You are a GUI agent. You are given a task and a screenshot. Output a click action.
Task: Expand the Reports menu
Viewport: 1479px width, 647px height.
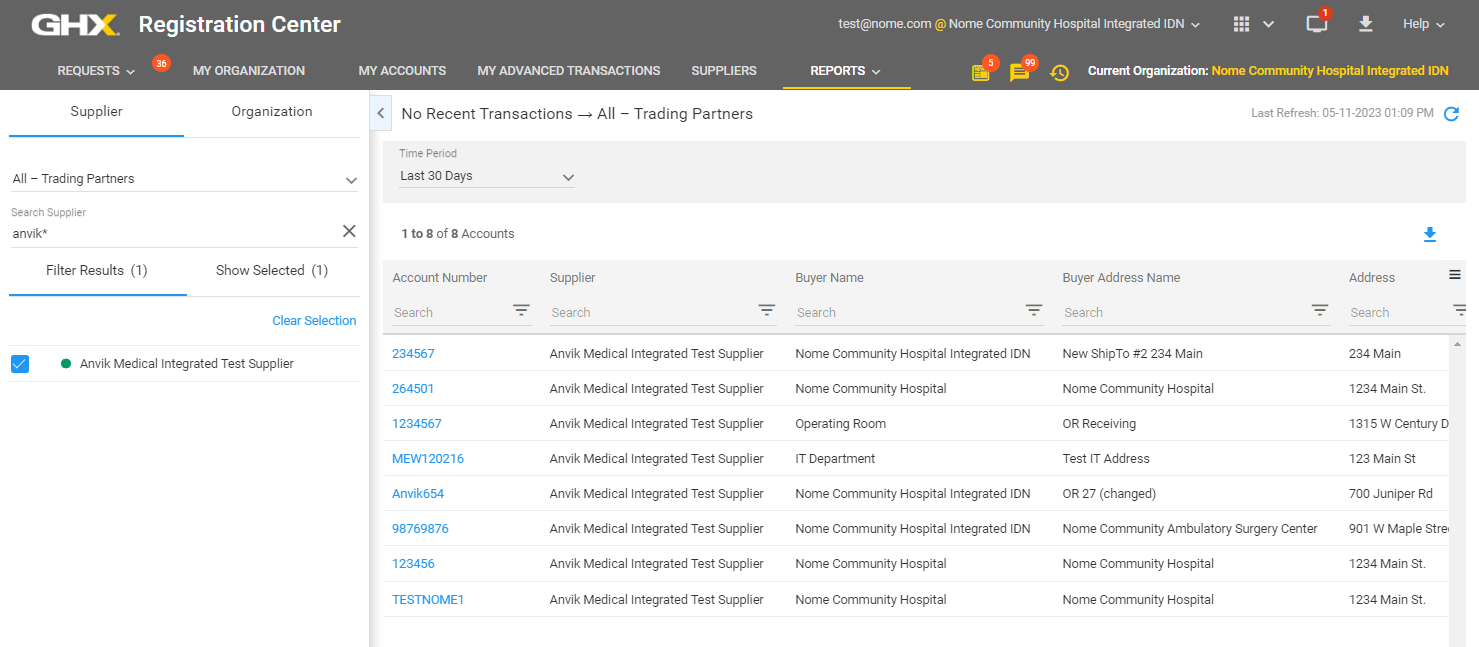(x=846, y=71)
